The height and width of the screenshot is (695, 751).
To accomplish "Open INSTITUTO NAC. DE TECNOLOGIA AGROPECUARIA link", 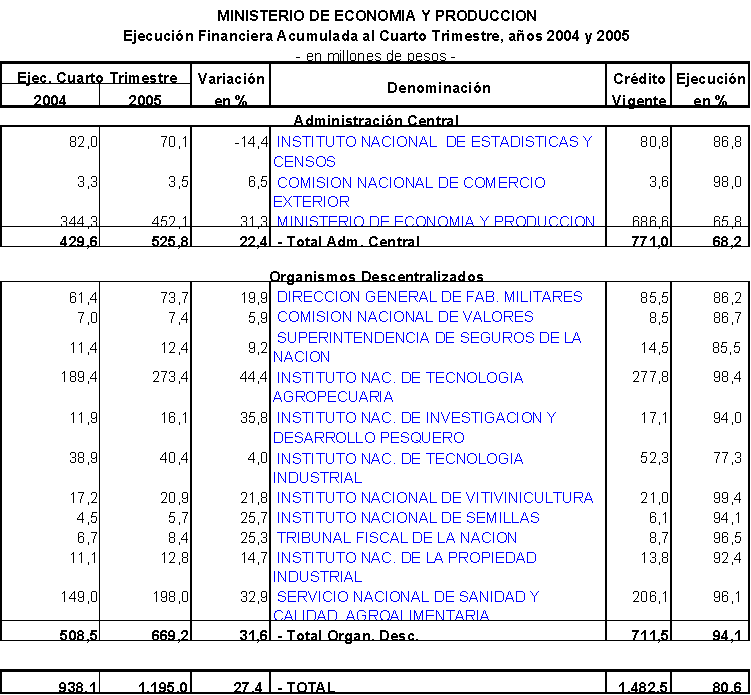I will 398,387.
